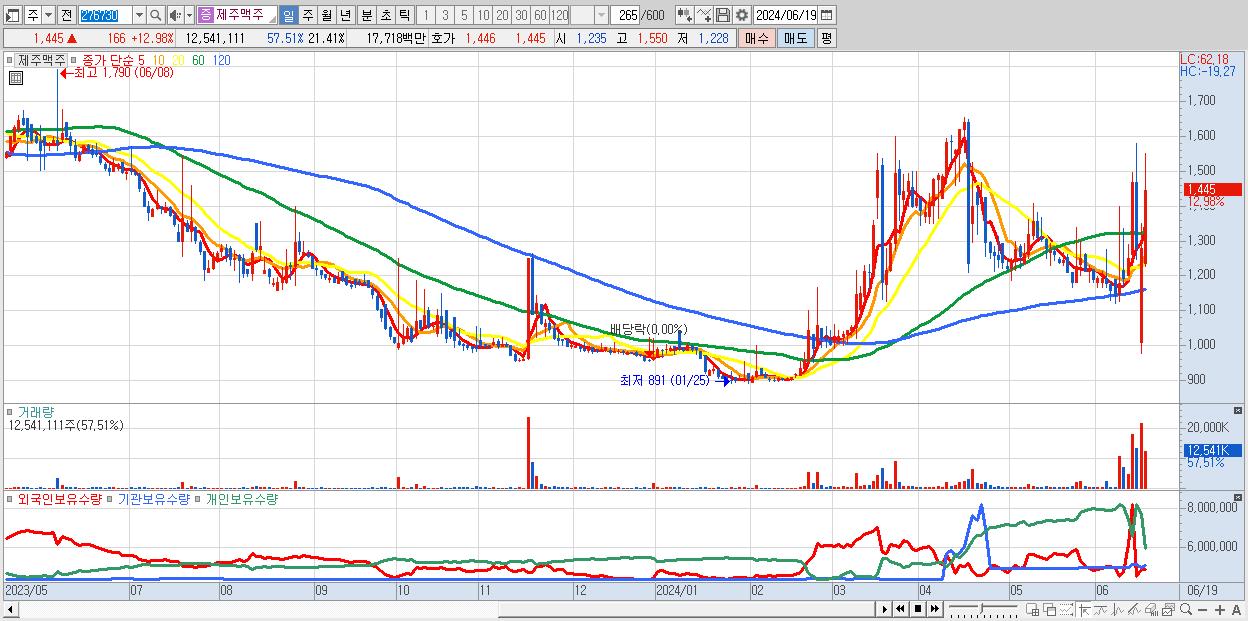
Task: Open the dropdown arrow next to '주' selector
Action: pyautogui.click(x=48, y=16)
